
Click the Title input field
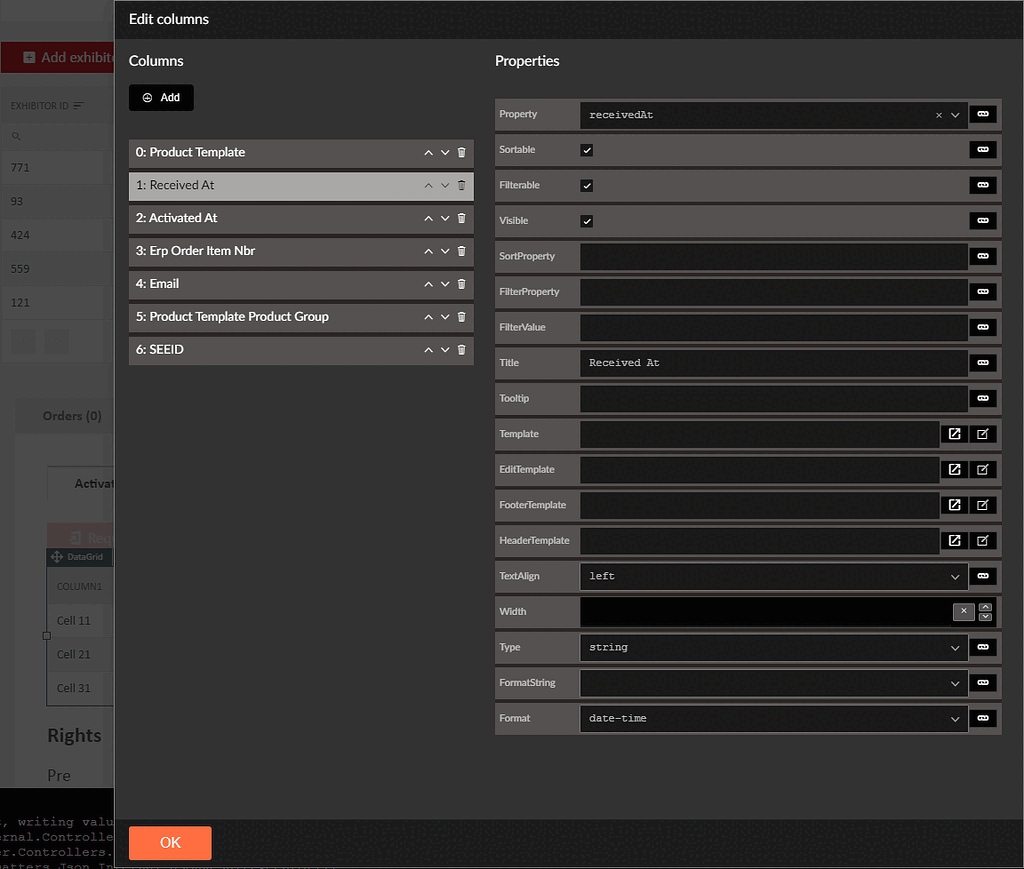[773, 363]
